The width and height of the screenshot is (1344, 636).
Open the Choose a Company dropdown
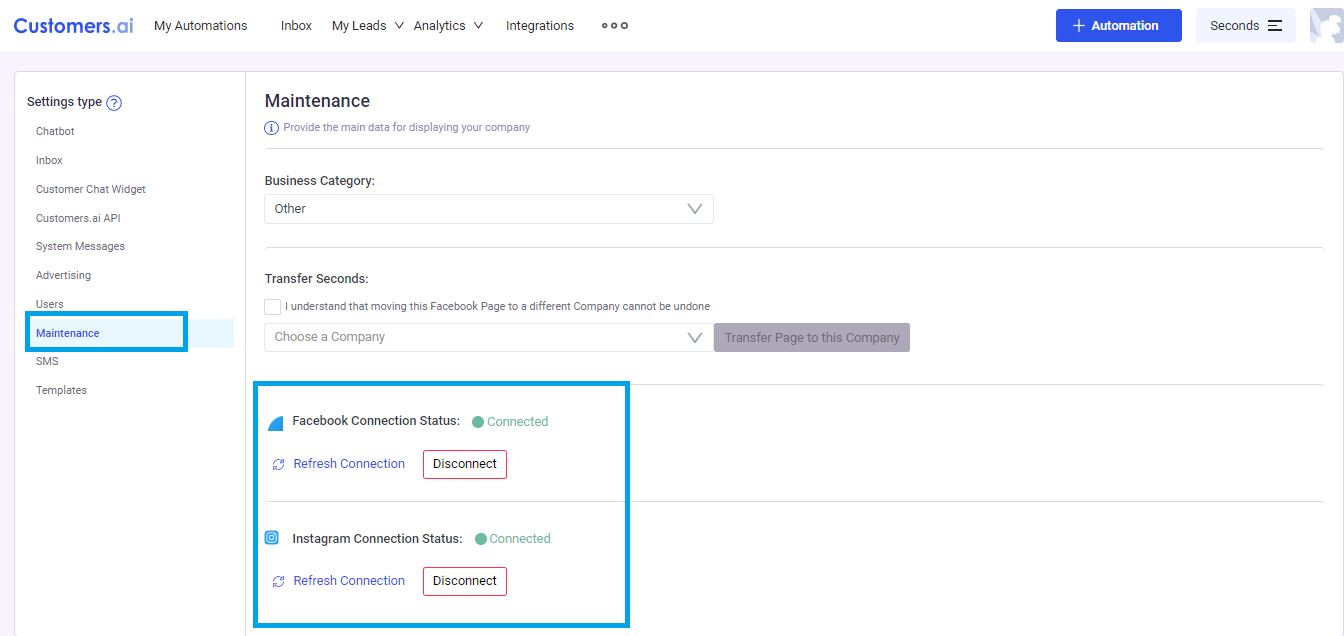tap(489, 337)
